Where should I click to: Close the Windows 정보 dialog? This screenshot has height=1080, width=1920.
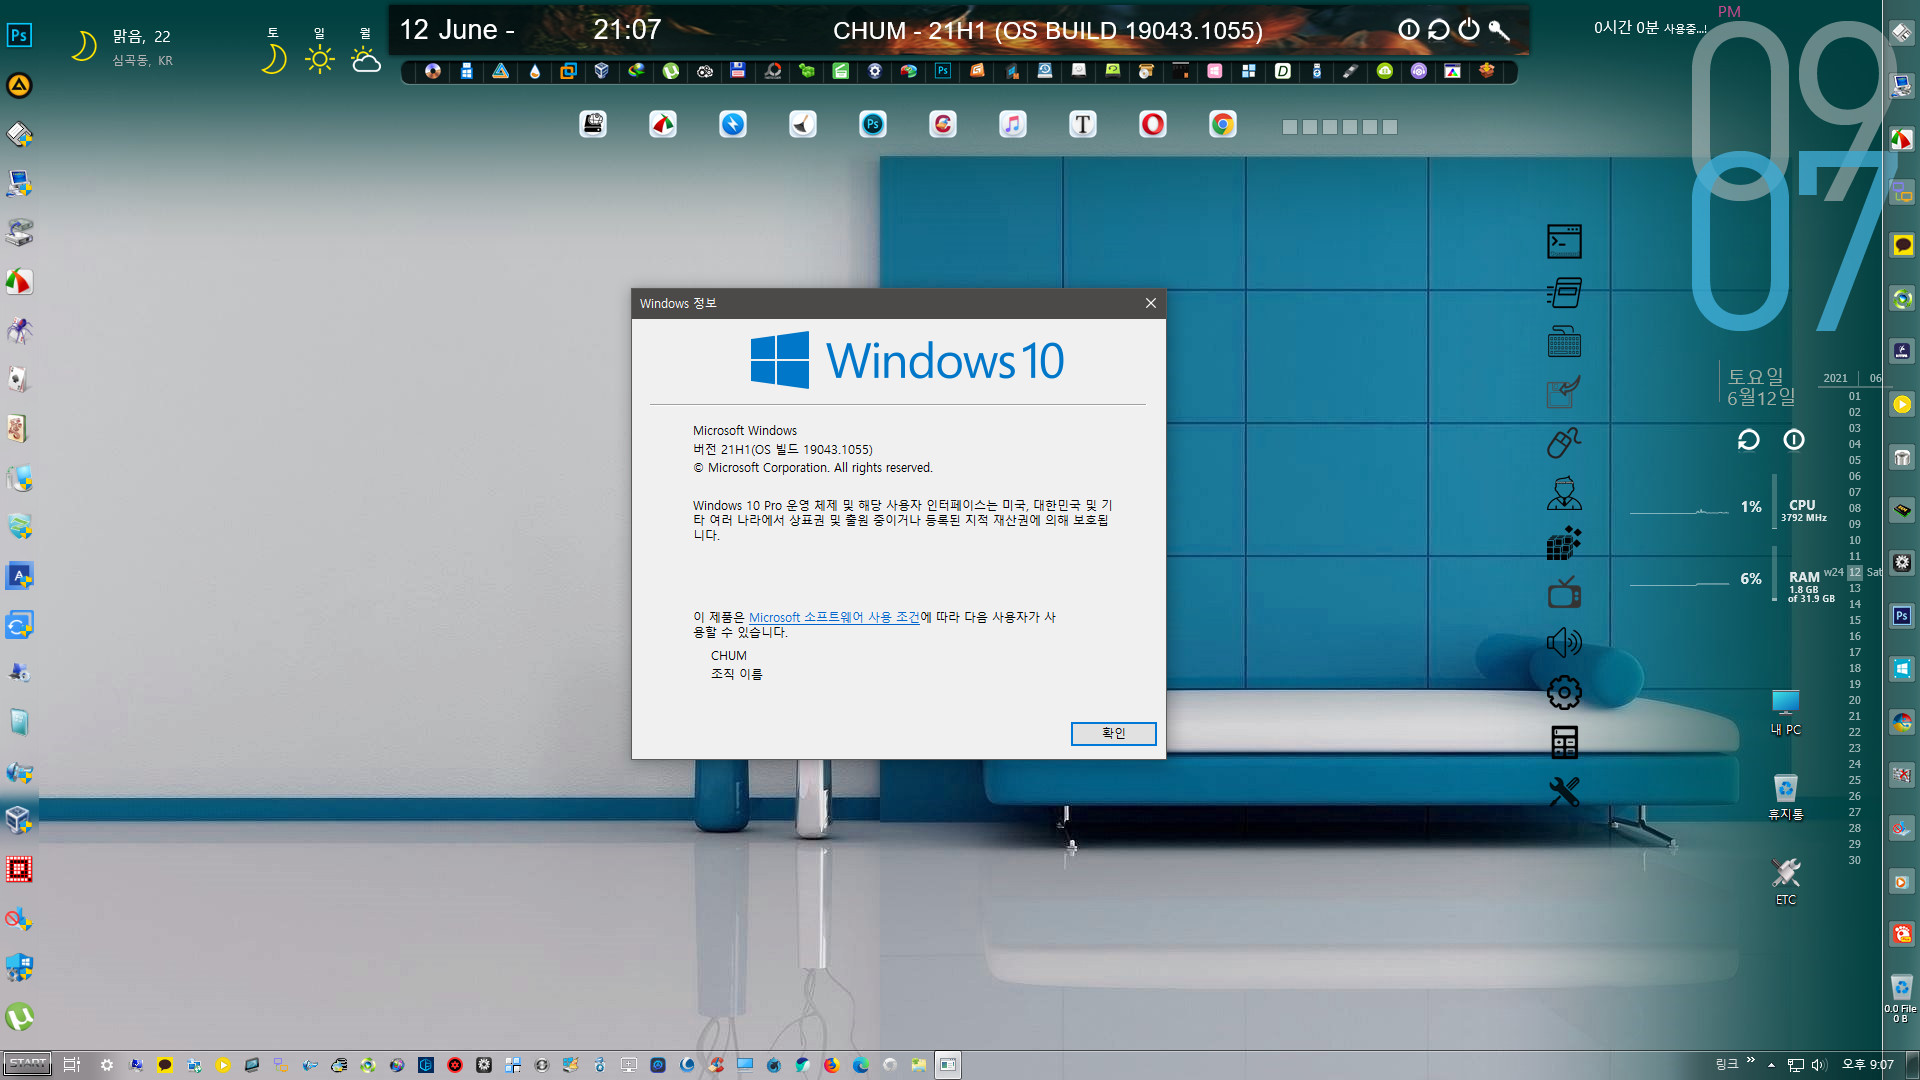pos(1150,303)
